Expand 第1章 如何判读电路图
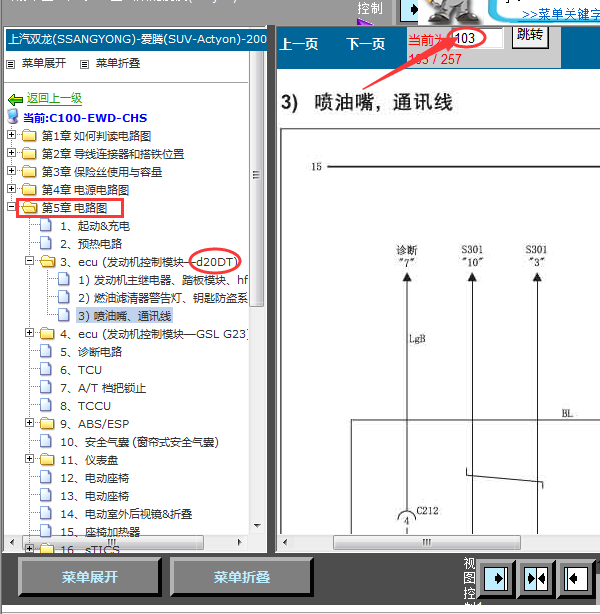Image resolution: width=600 pixels, height=614 pixels. (11, 135)
